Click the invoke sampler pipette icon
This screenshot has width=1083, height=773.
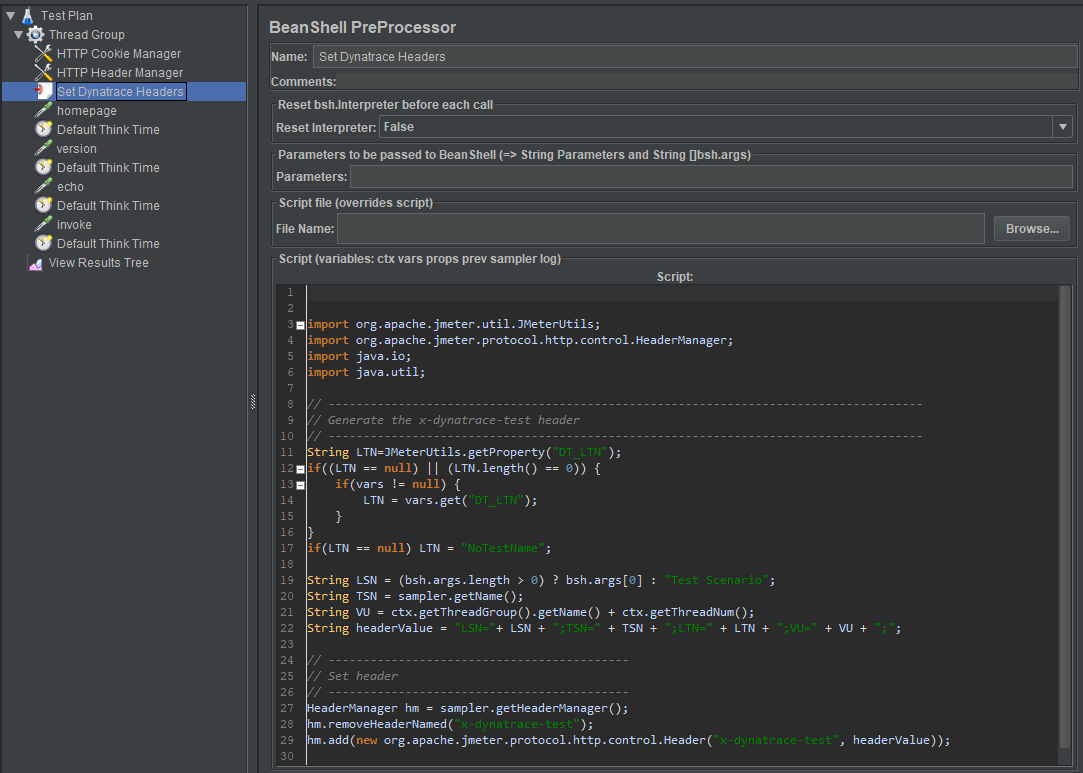point(44,225)
